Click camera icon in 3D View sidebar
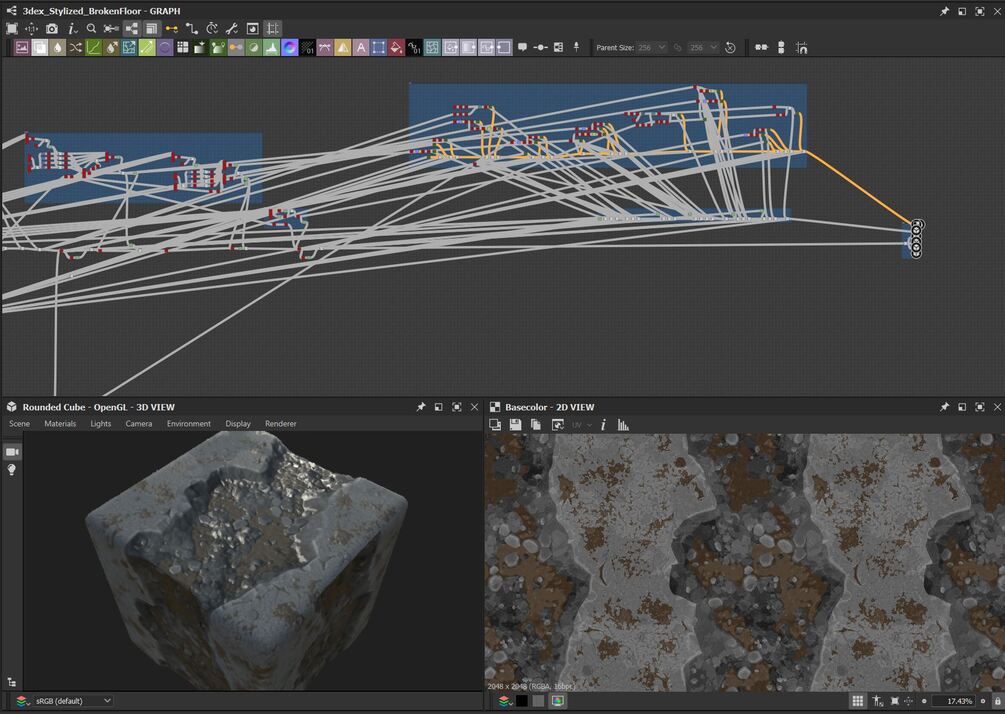The image size is (1005, 714). click(x=12, y=452)
